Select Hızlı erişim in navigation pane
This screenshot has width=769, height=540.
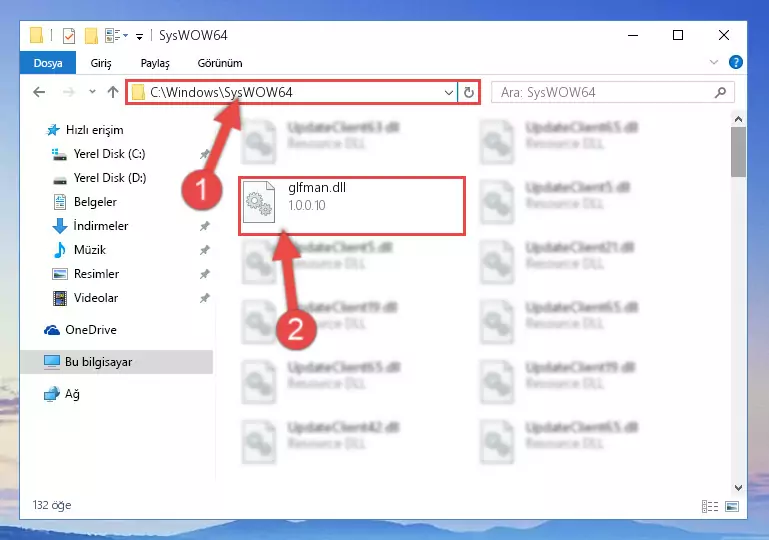[94, 130]
